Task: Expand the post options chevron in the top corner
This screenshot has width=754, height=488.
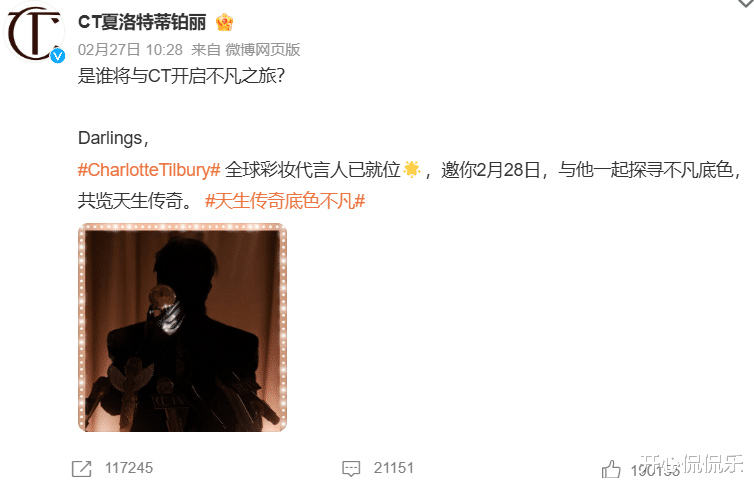Action: click(x=746, y=3)
